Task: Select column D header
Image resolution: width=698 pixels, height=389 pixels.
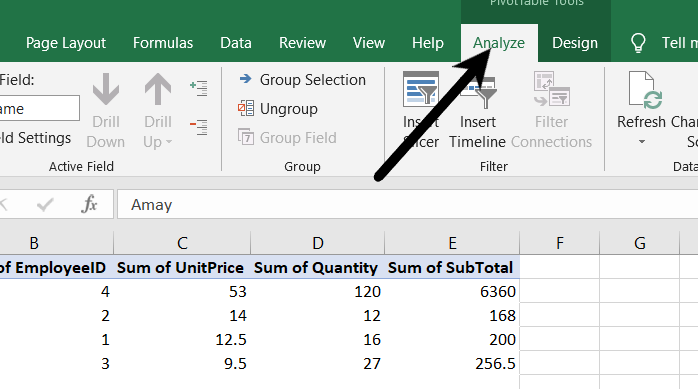Action: [x=317, y=243]
